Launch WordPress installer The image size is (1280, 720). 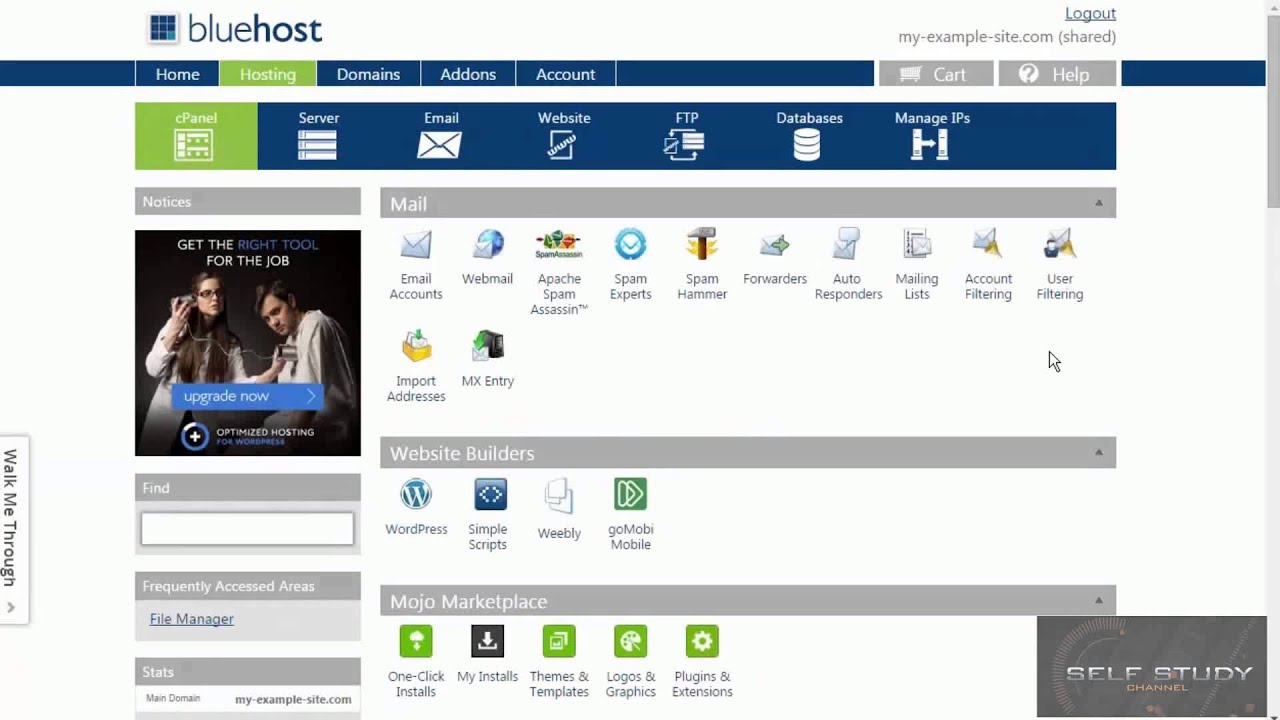416,508
